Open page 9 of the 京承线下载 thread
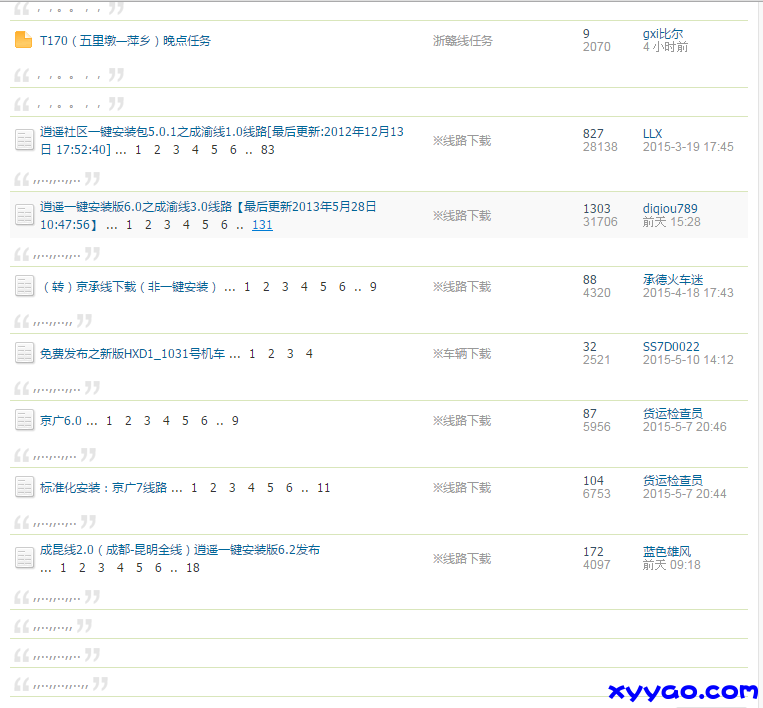The width and height of the screenshot is (763, 708). [x=373, y=287]
